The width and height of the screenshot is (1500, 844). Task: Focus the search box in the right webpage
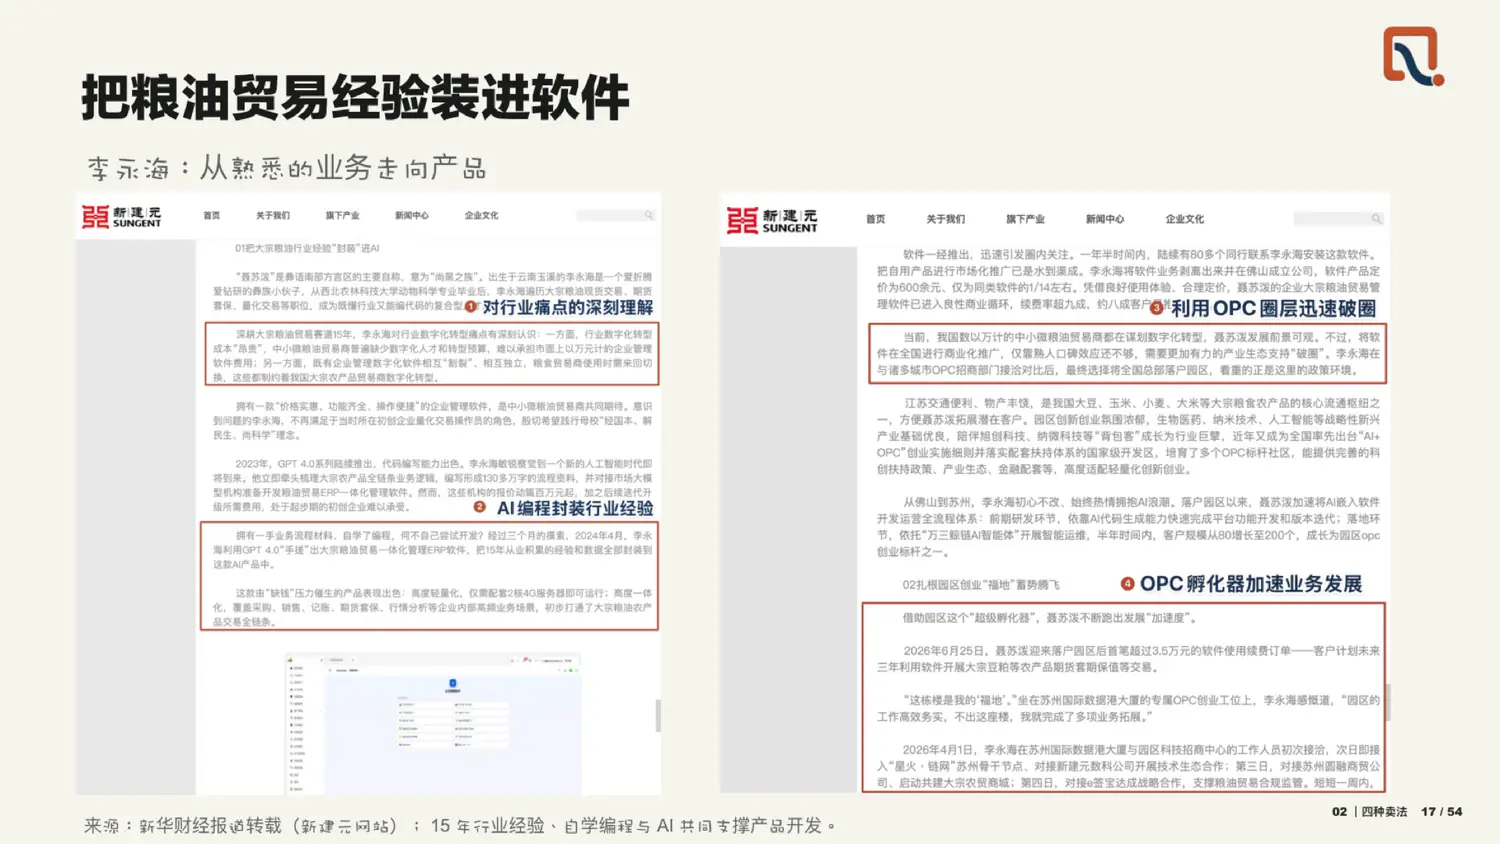(x=1338, y=219)
